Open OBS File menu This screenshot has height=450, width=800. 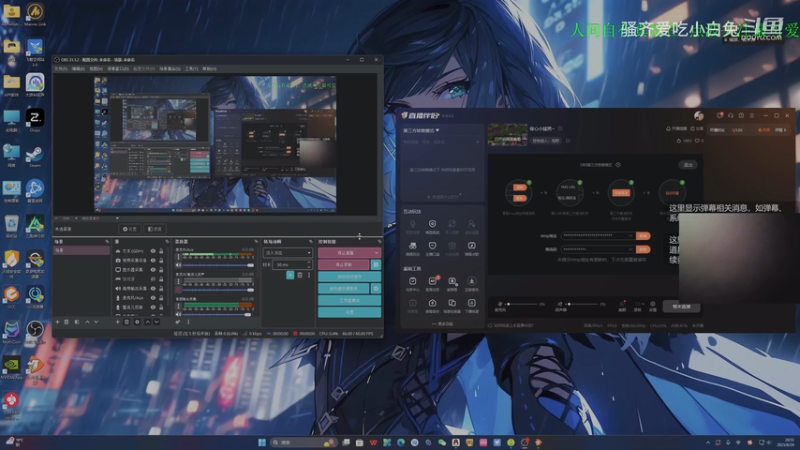(61, 68)
